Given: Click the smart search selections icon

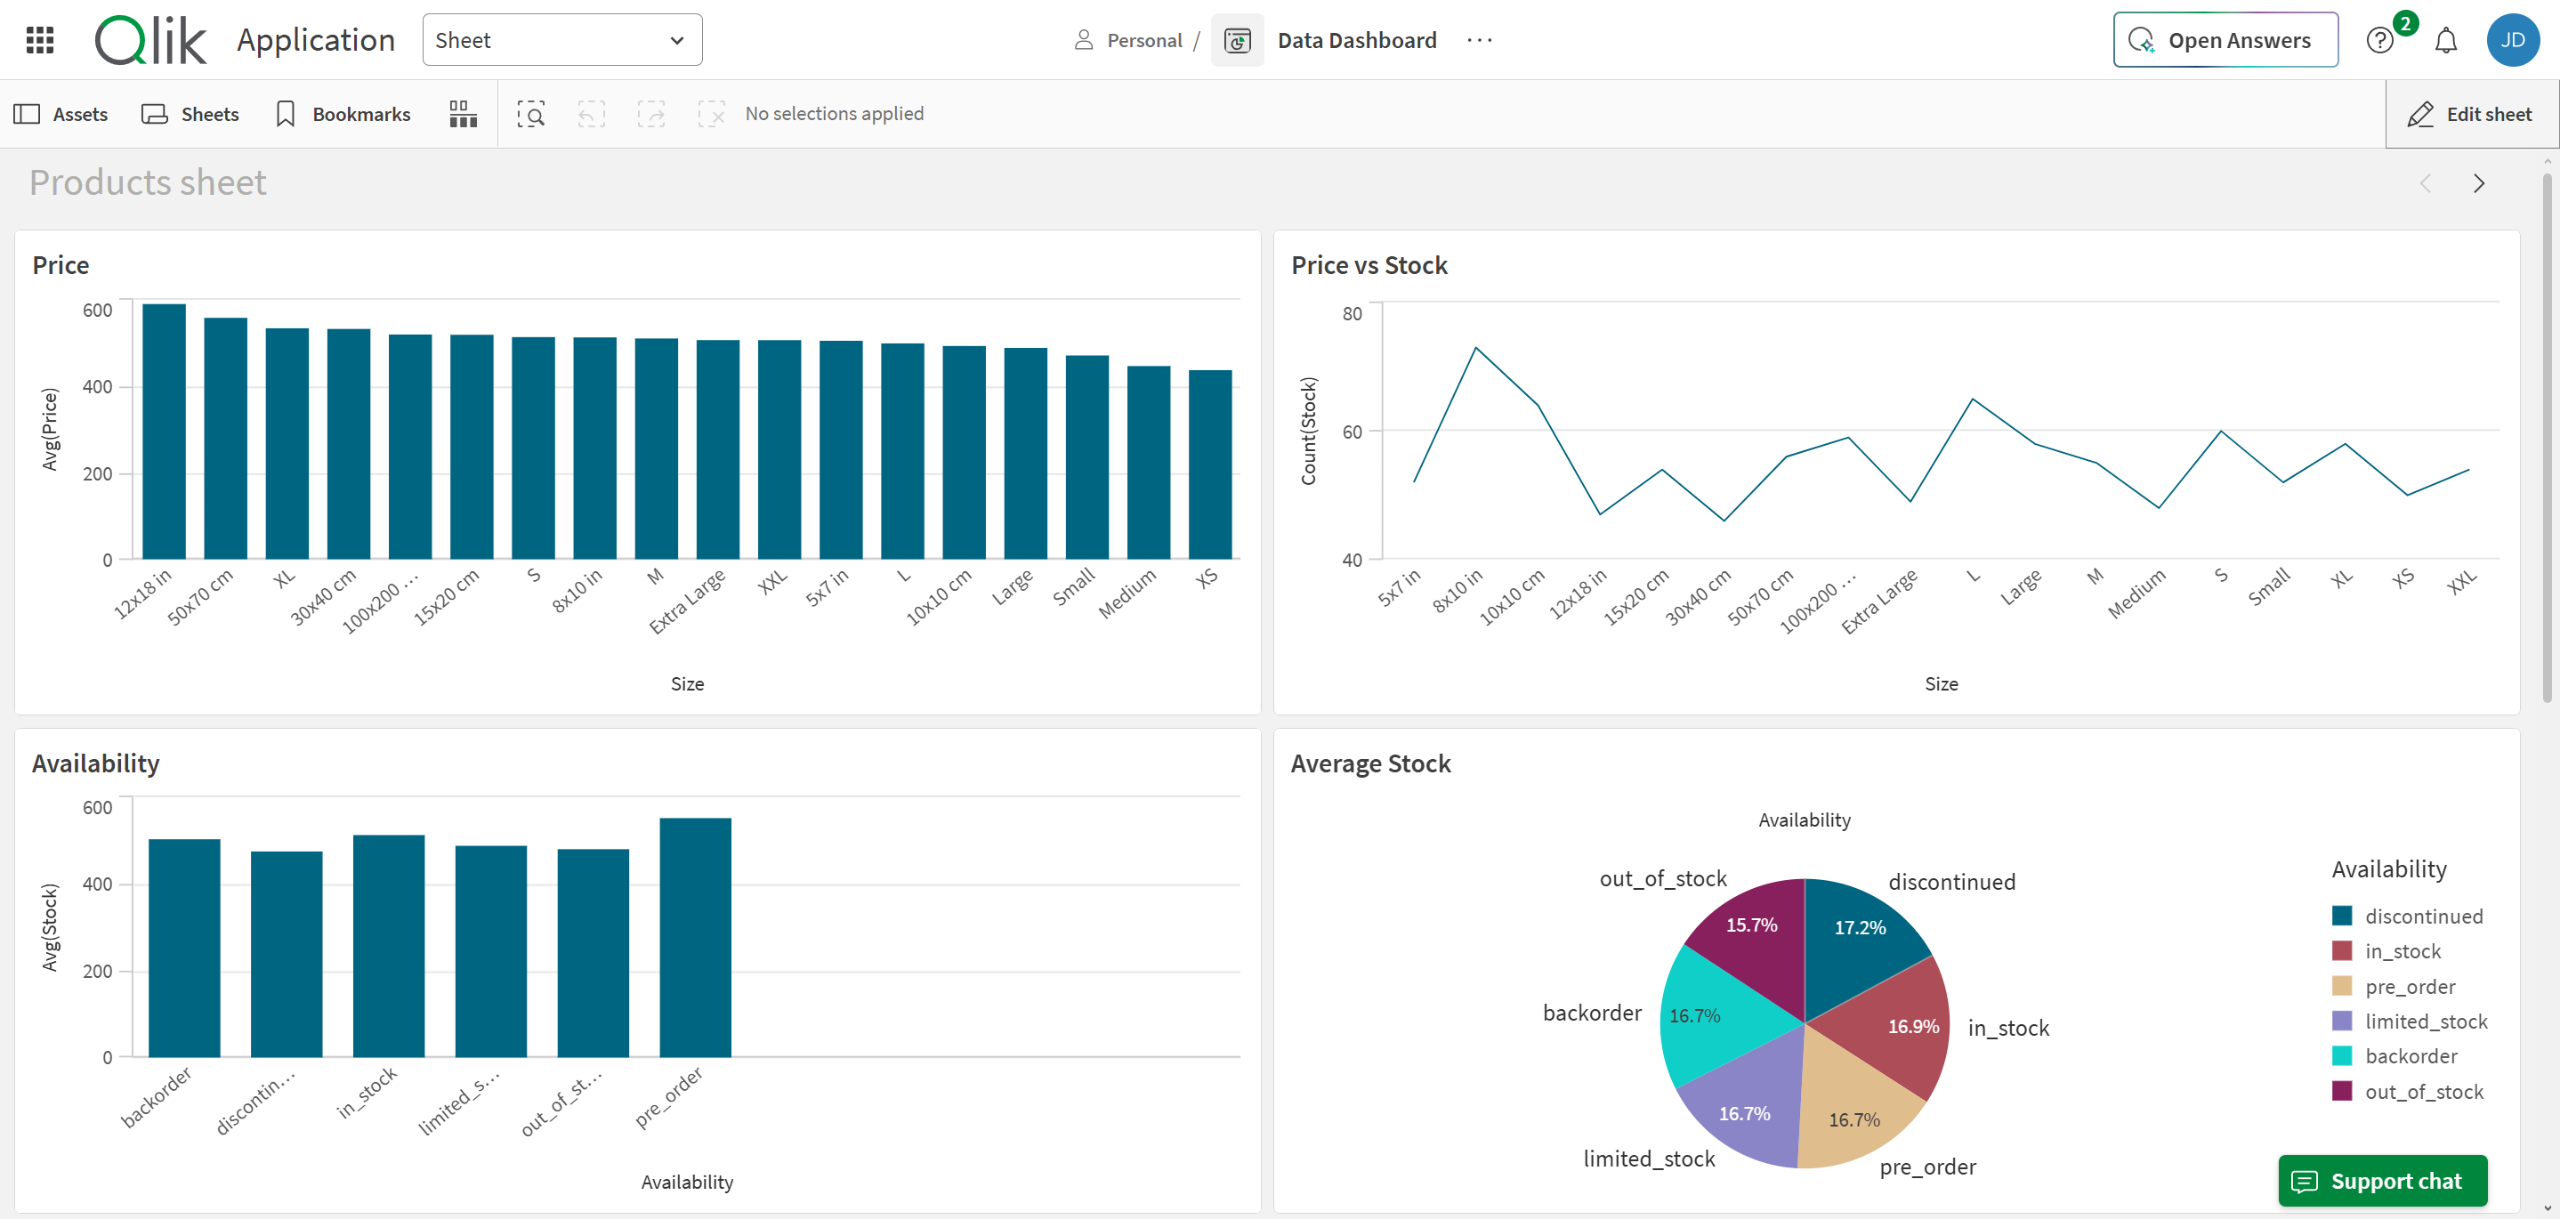Looking at the screenshot, I should coord(531,114).
